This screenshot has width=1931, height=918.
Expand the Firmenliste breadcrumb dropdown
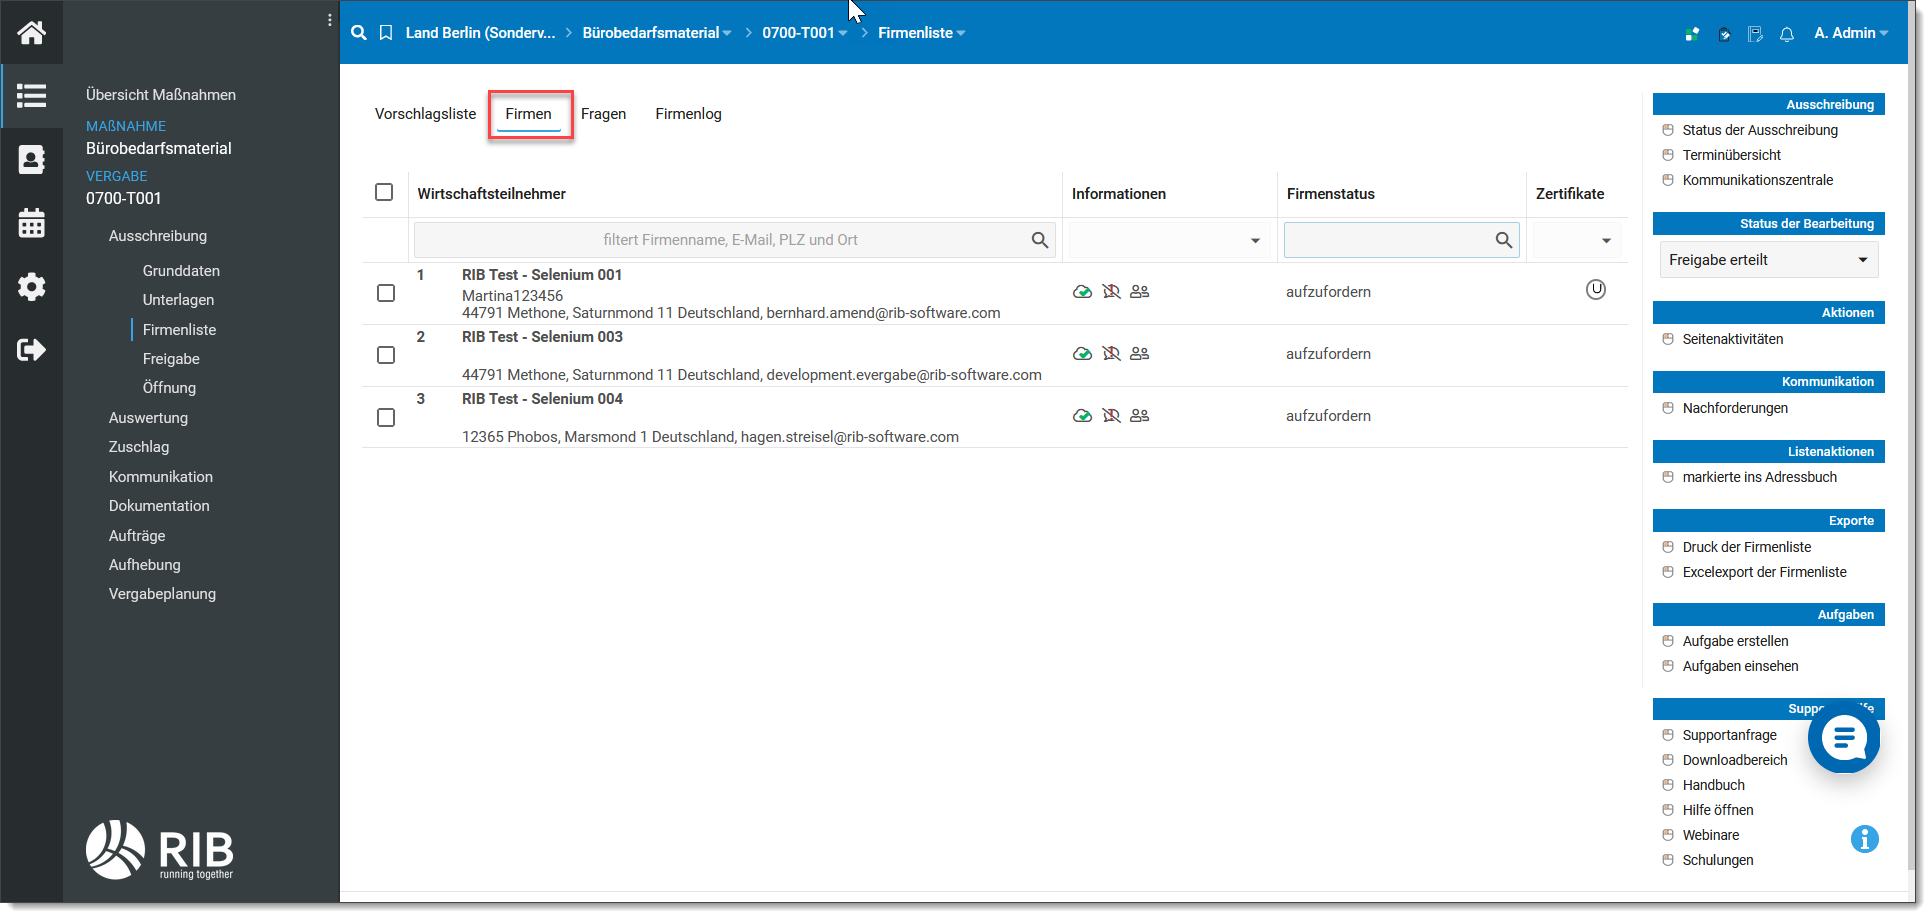[x=961, y=34]
